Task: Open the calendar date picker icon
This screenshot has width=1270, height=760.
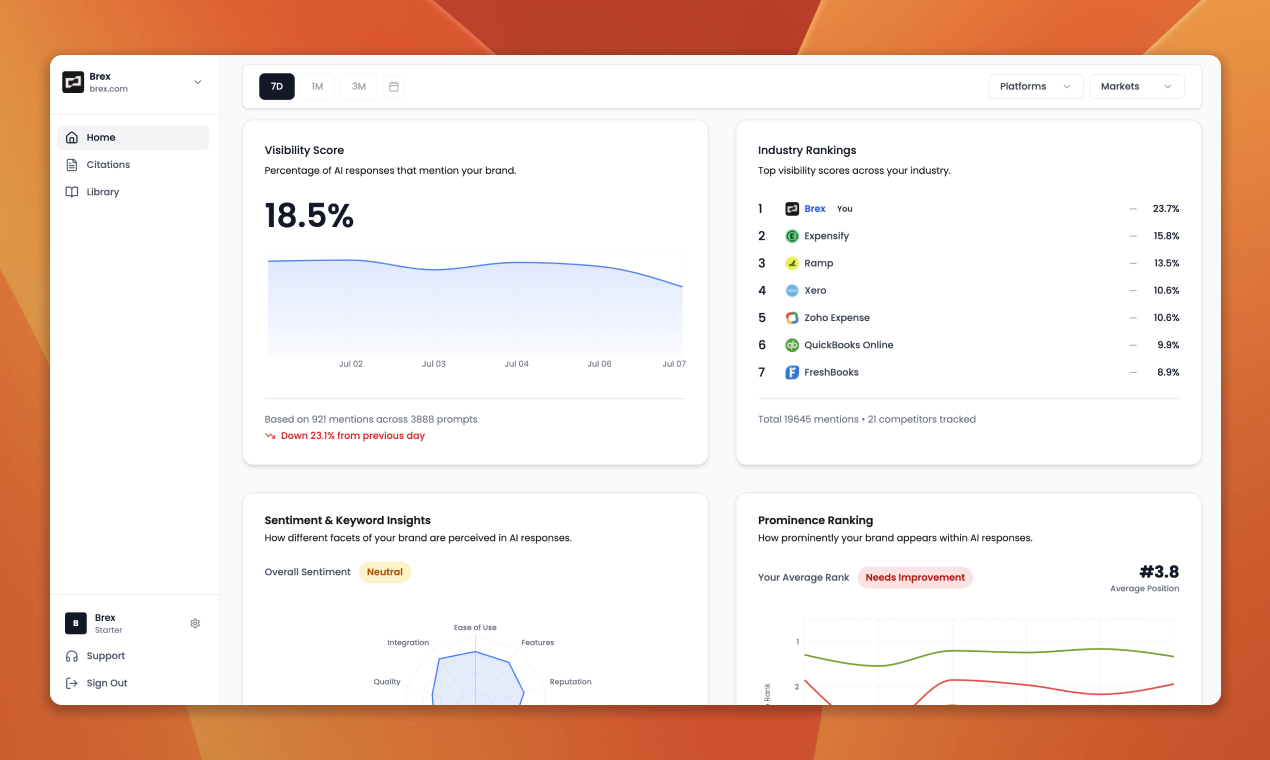Action: (x=394, y=86)
